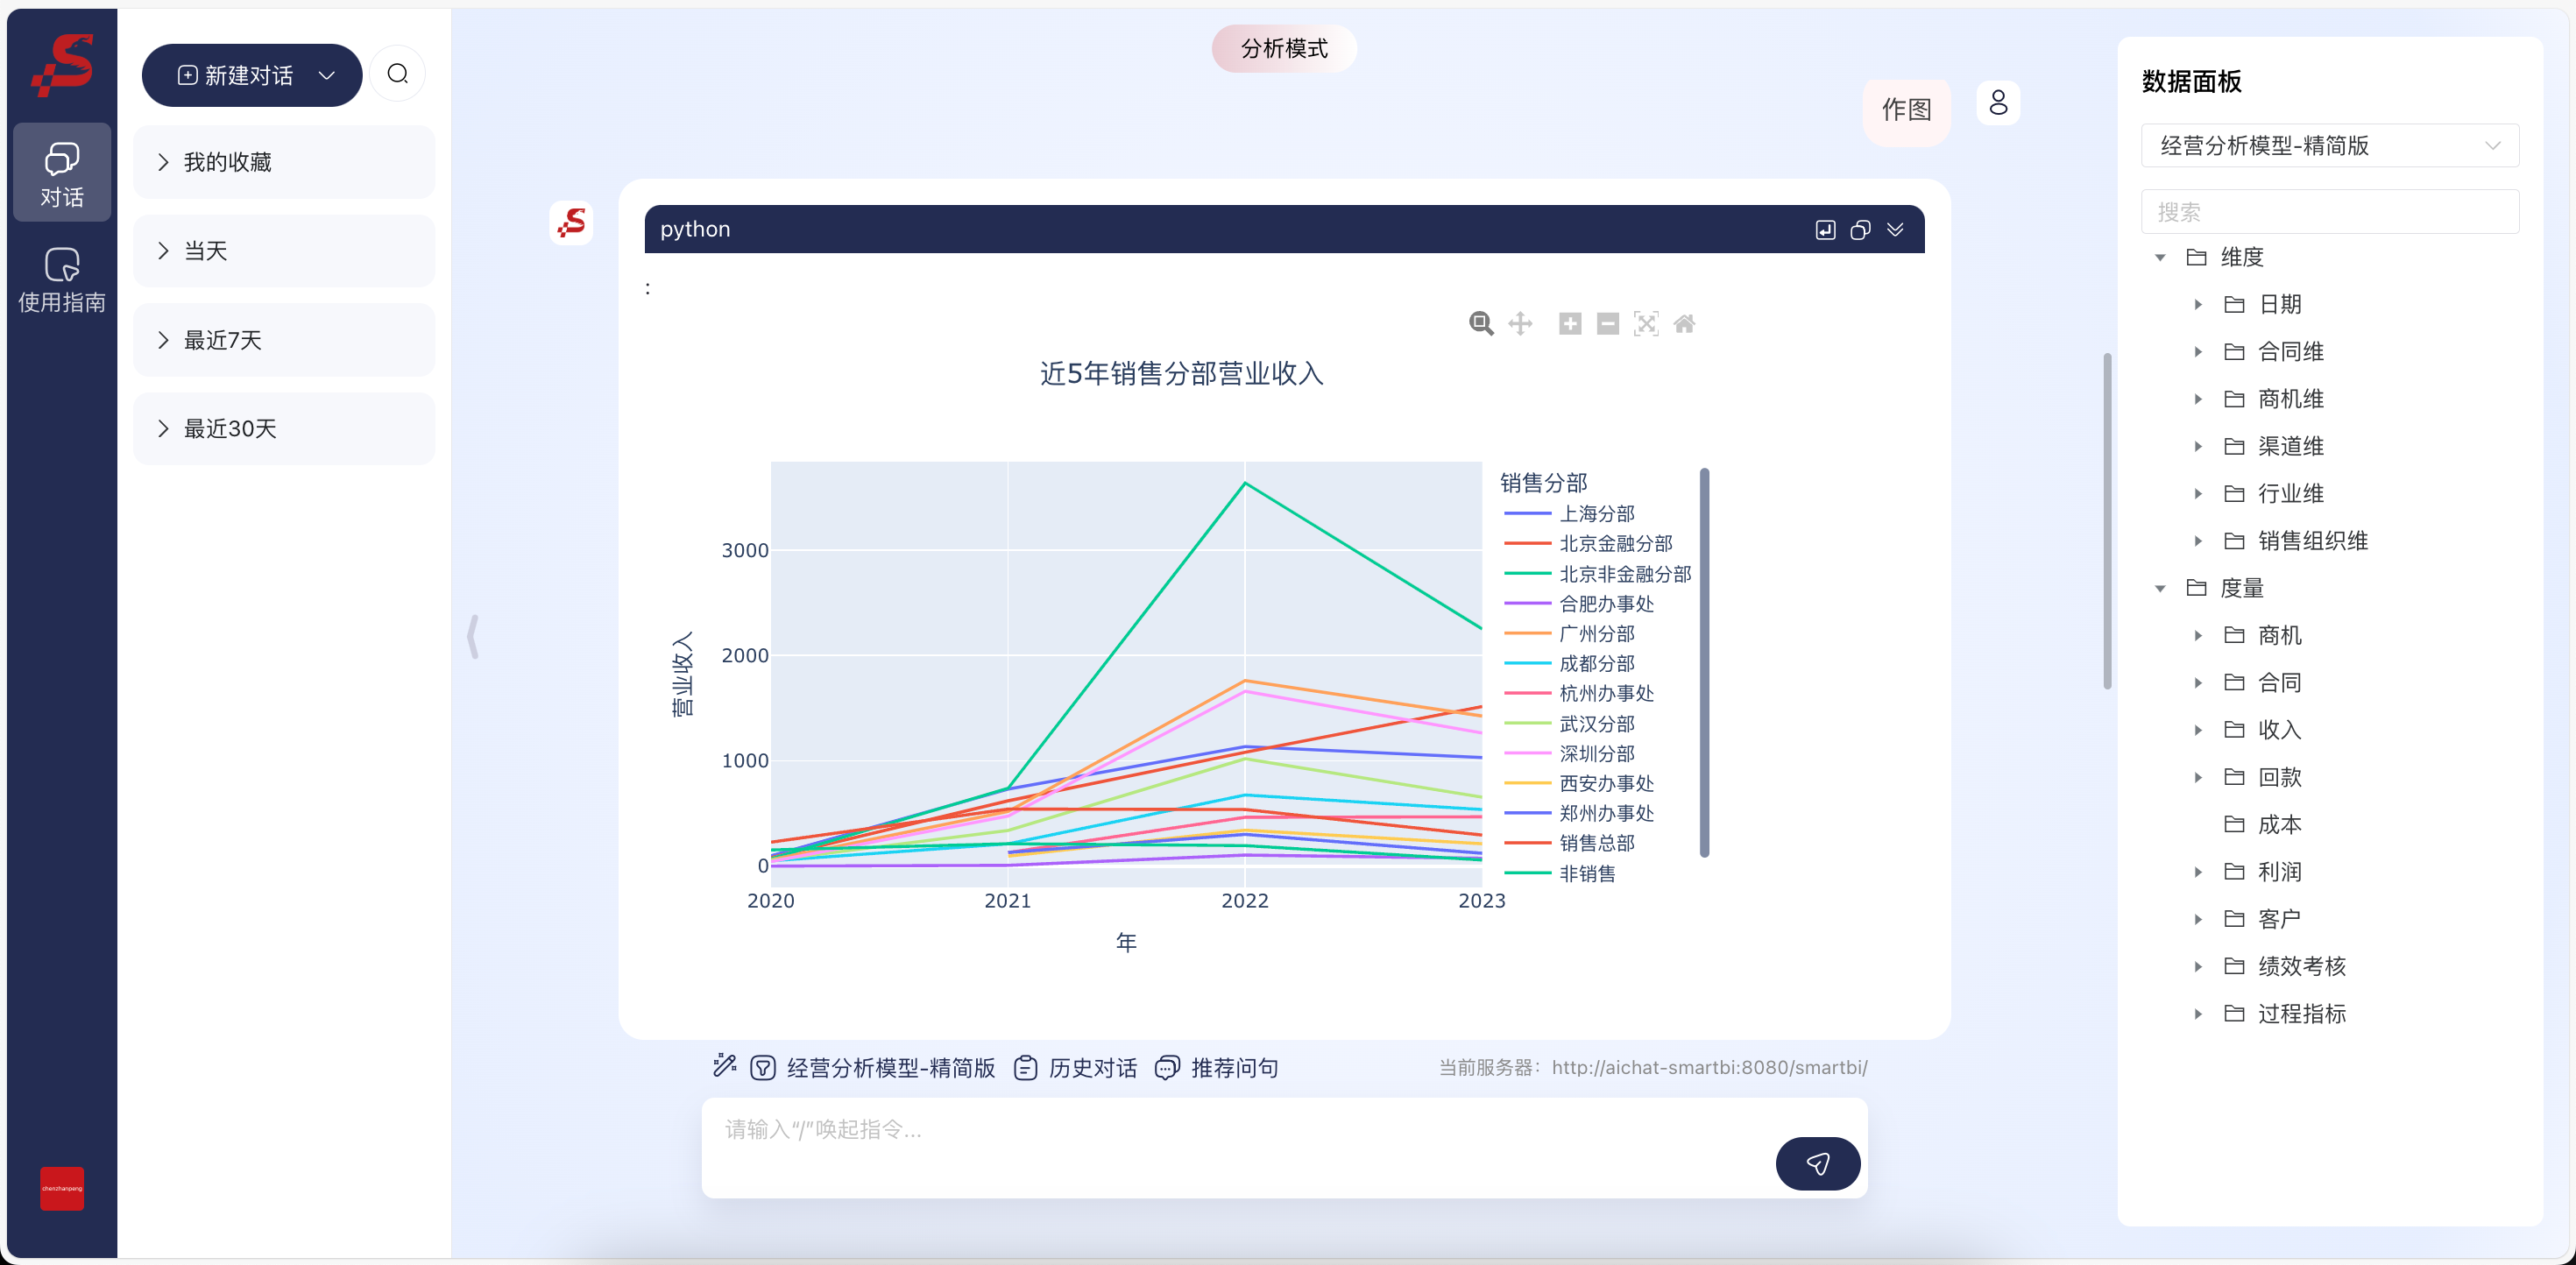Click server link http://aichat-smartbi:8080/smartbi/
Image resolution: width=2576 pixels, height=1265 pixels.
(1709, 1067)
